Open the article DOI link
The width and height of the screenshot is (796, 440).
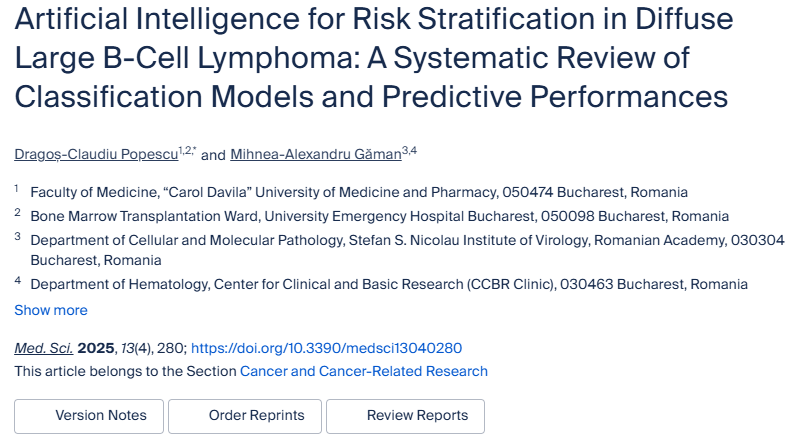tap(326, 348)
